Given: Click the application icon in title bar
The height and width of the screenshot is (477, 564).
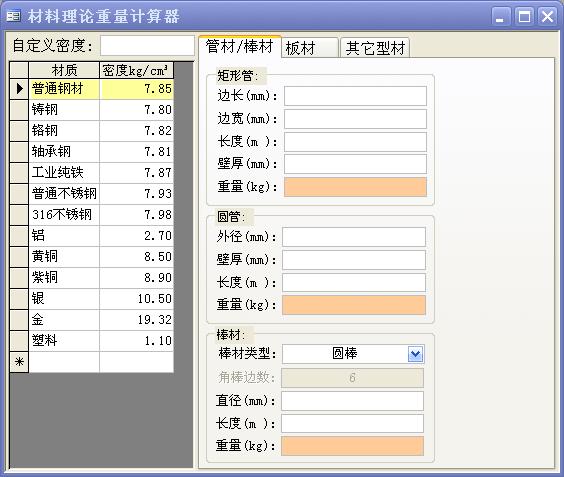Looking at the screenshot, I should tap(14, 16).
